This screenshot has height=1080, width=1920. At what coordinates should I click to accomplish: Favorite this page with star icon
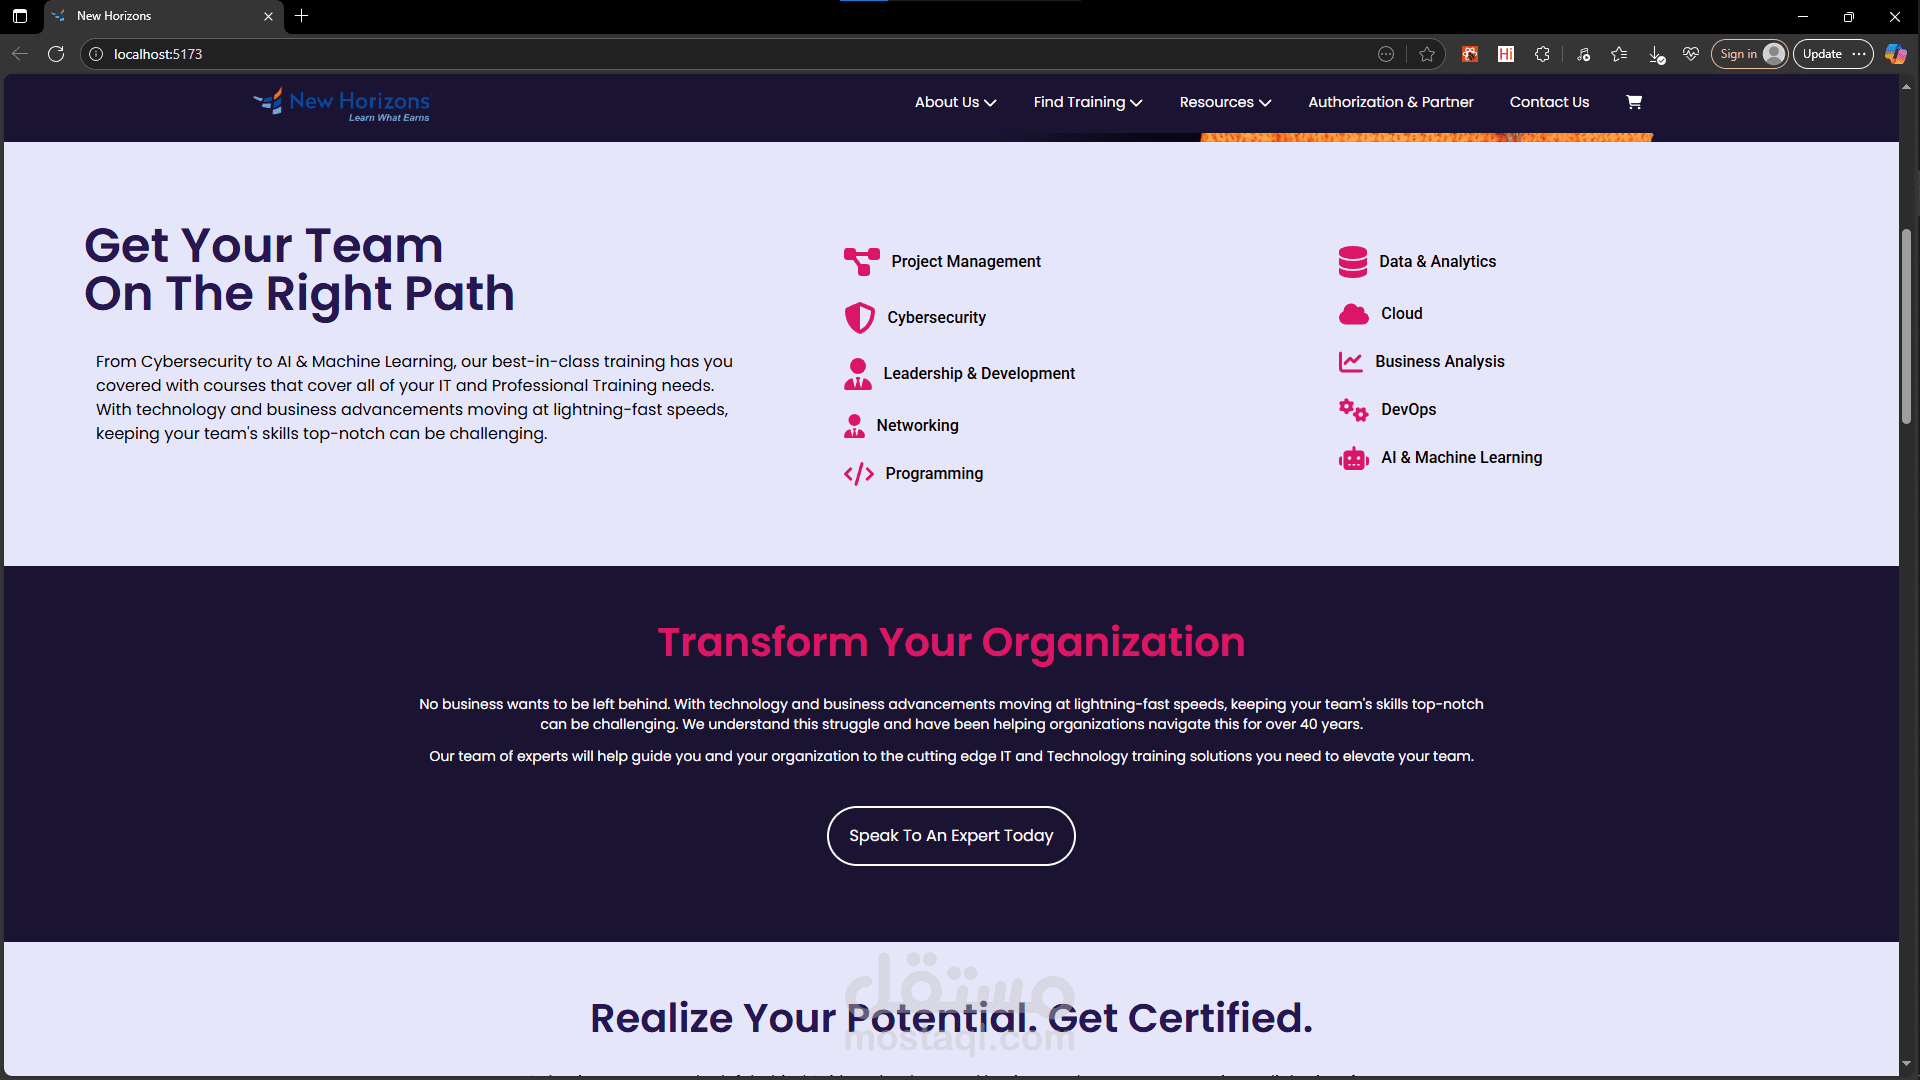tap(1426, 54)
